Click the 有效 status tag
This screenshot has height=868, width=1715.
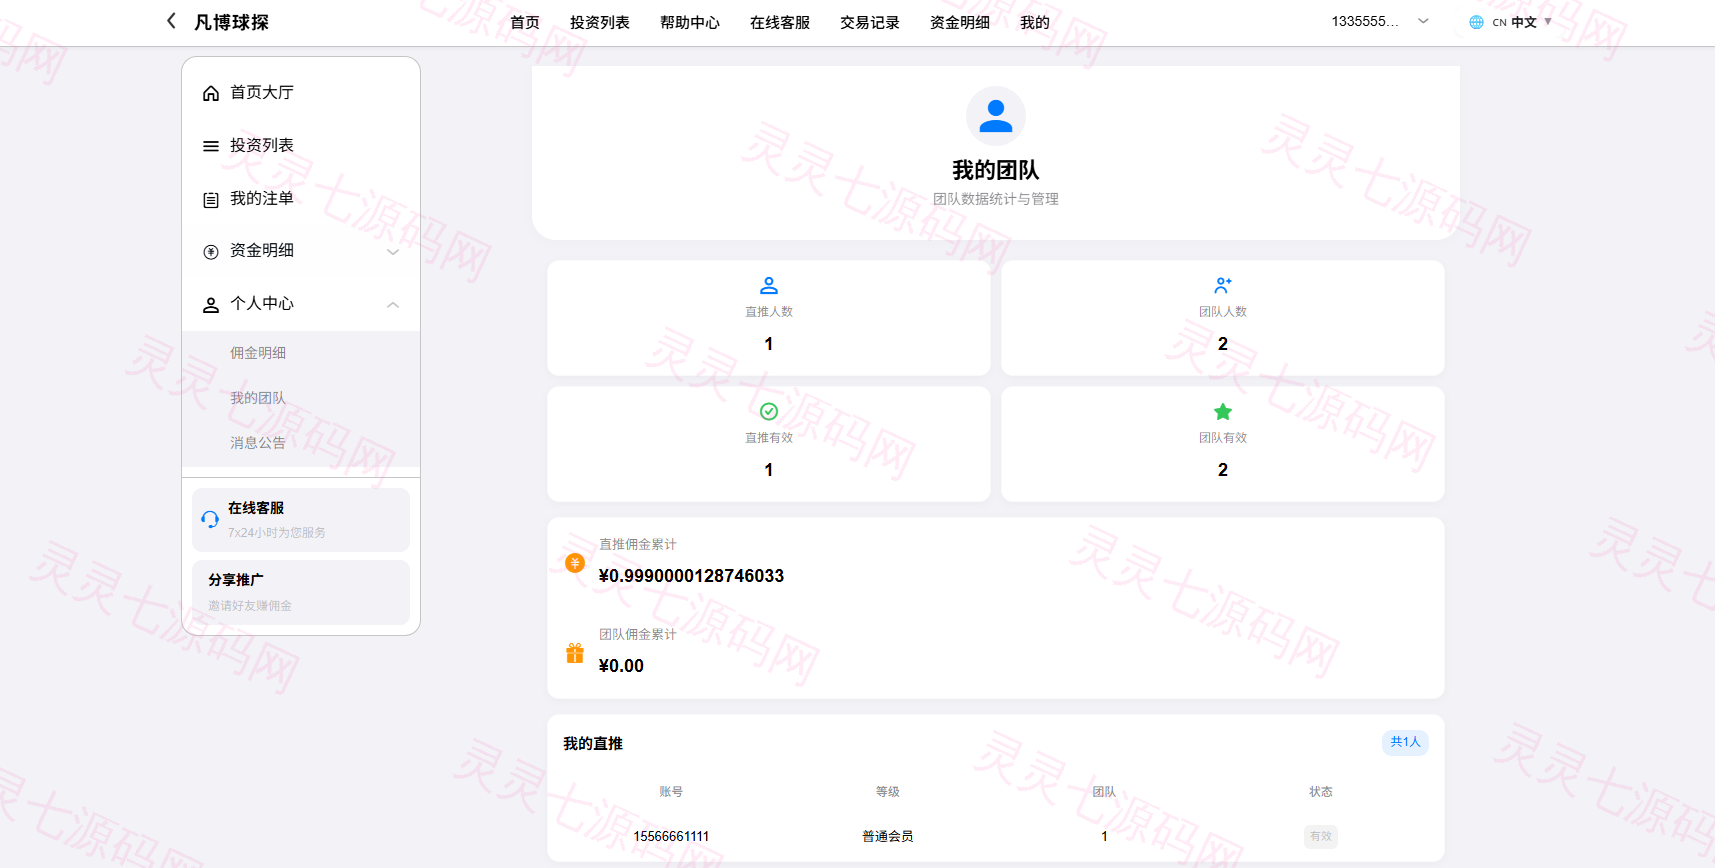pos(1321,836)
